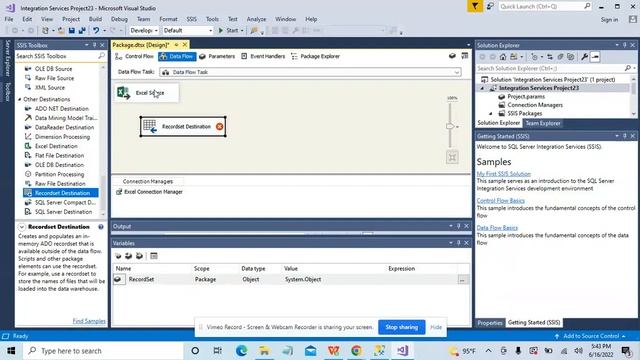Select Recordset Destination component on canvas
The image size is (640, 360).
pos(183,127)
